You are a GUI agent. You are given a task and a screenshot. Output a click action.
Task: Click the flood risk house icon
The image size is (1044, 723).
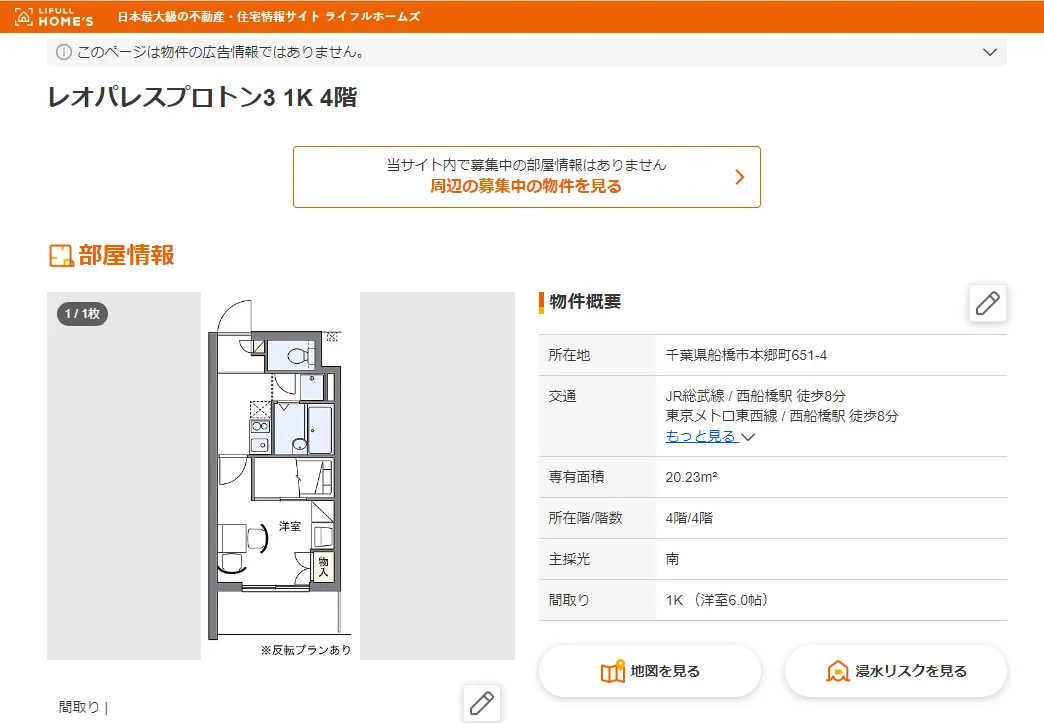click(x=837, y=672)
